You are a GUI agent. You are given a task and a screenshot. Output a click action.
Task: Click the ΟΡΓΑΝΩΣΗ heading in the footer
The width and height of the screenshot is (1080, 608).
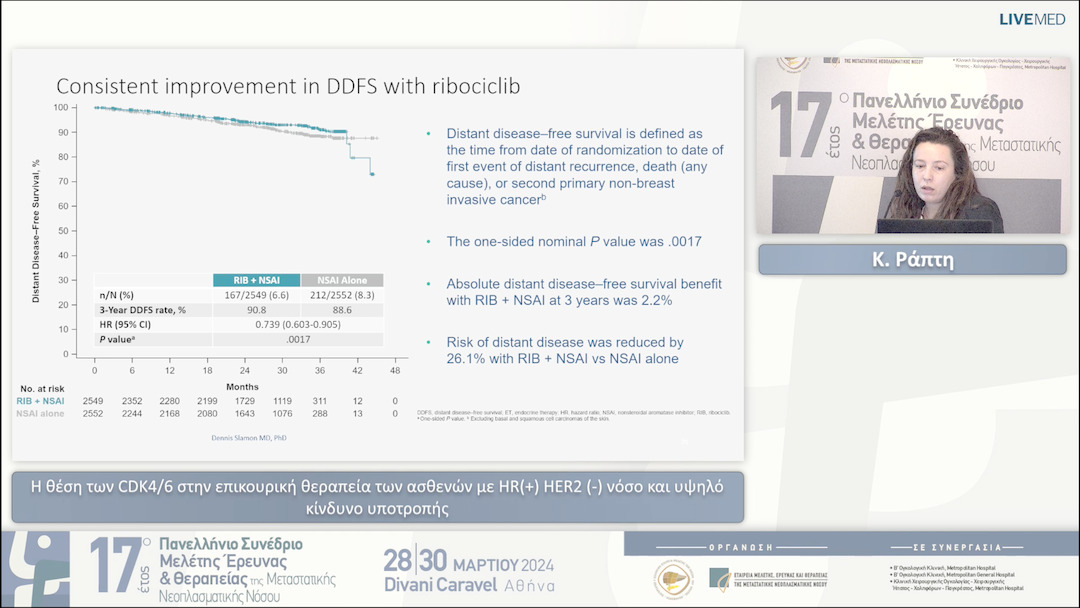(x=741, y=547)
